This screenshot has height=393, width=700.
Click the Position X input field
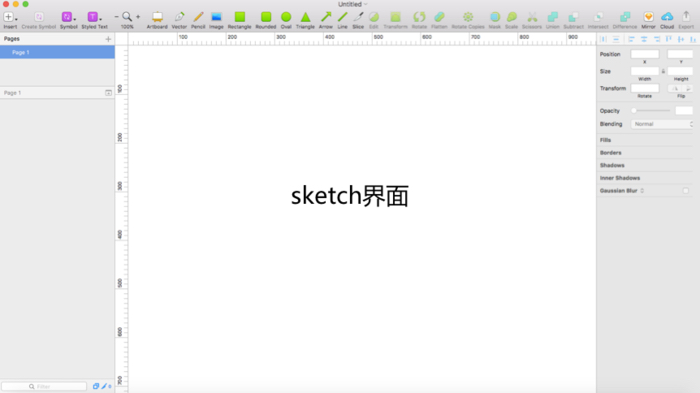click(645, 54)
